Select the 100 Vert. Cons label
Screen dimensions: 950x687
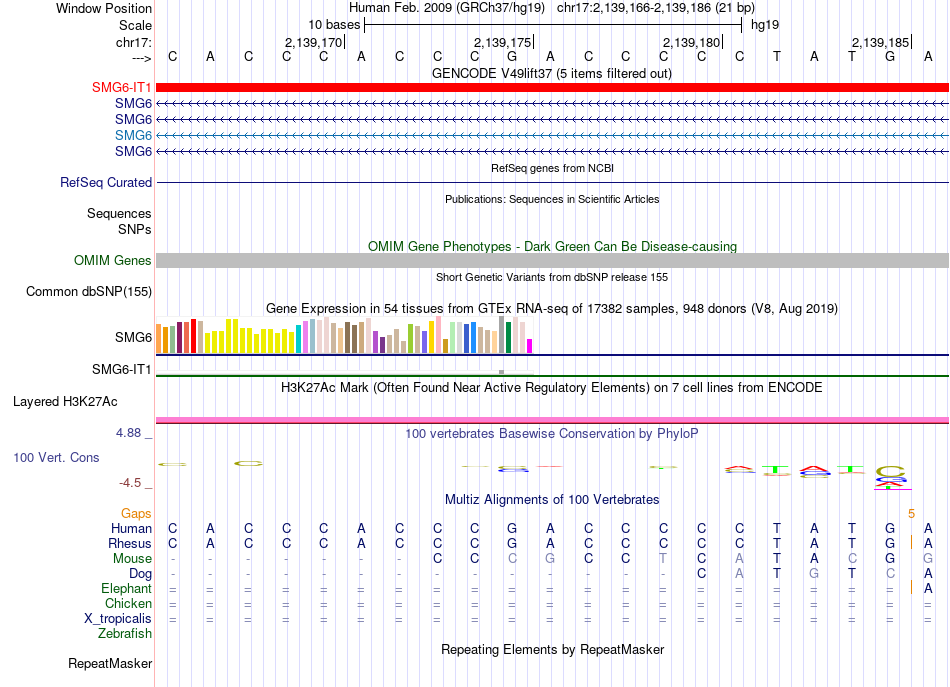[56, 457]
